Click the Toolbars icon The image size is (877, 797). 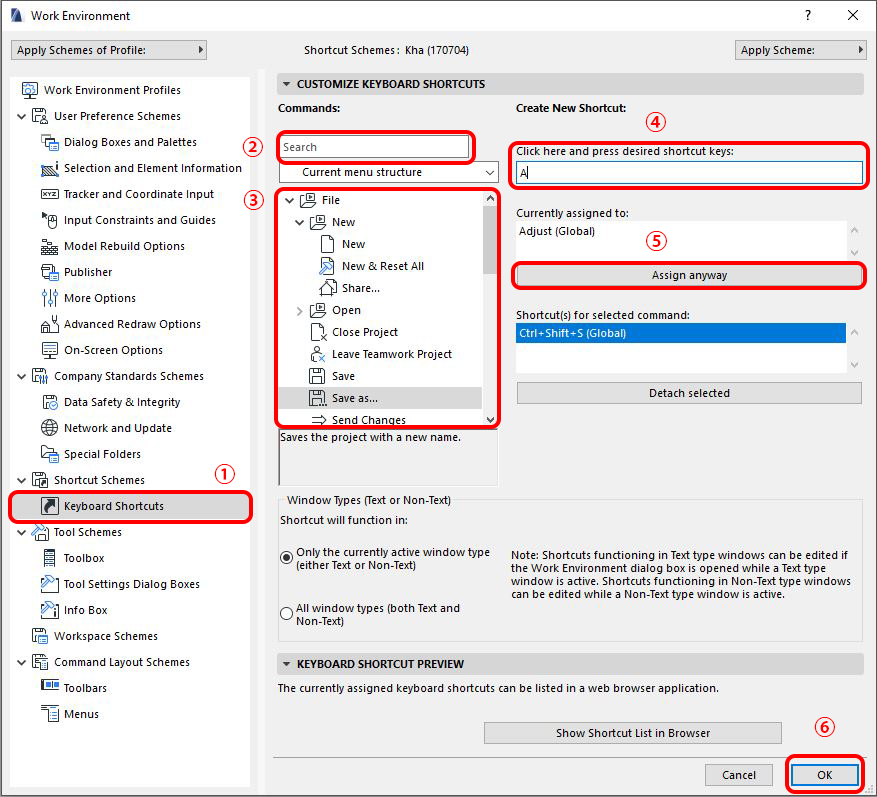pos(50,685)
